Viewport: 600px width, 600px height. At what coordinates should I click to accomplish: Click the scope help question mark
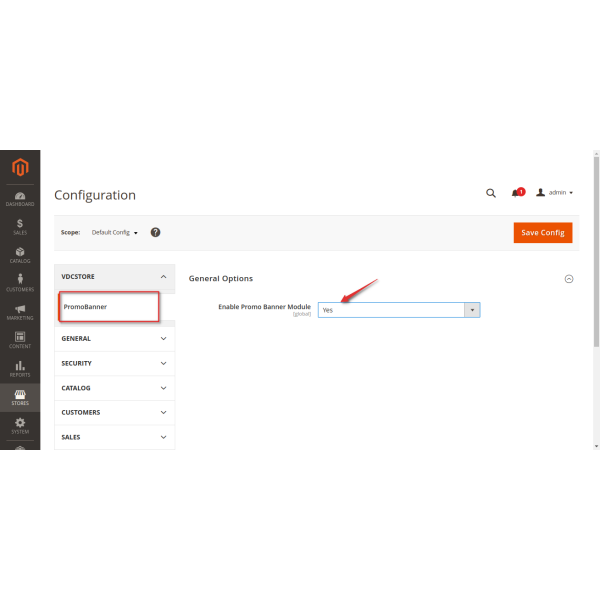pos(156,232)
